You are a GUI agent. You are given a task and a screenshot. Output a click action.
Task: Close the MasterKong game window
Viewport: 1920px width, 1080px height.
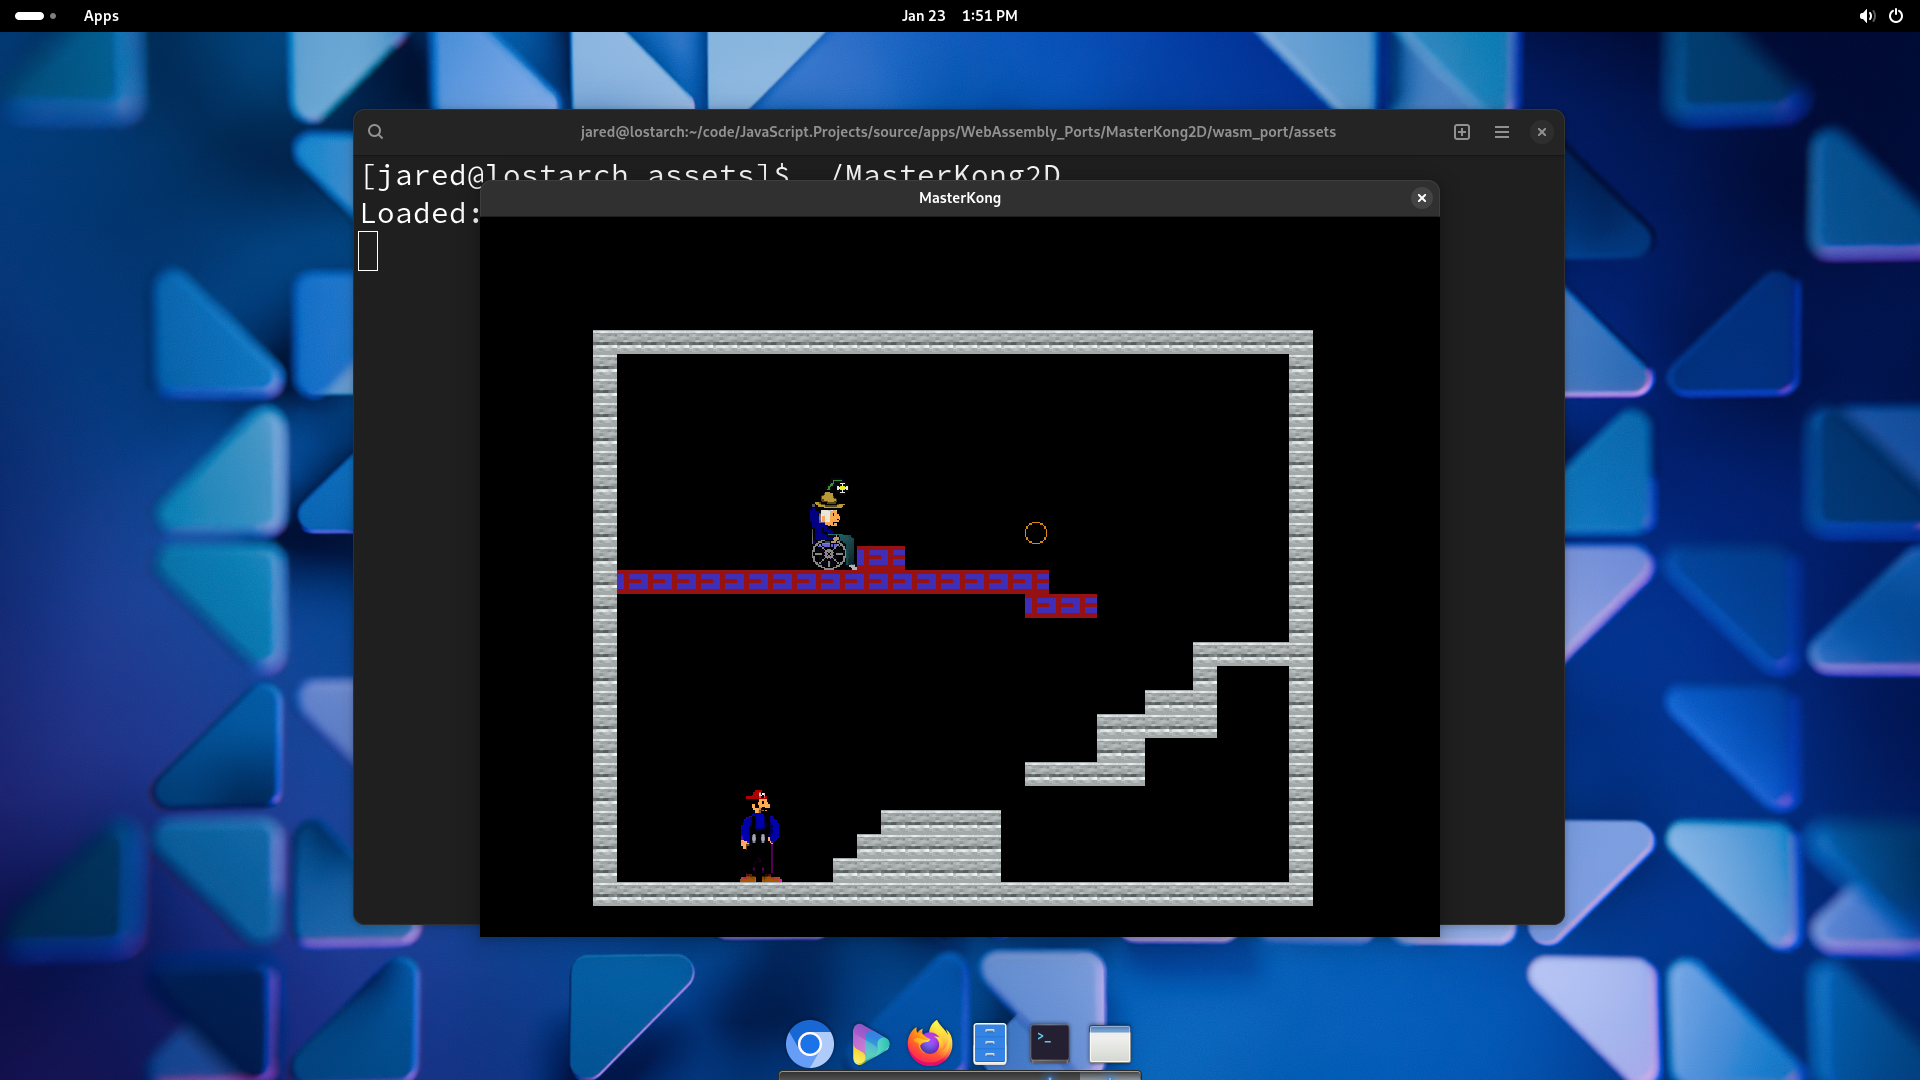click(x=1421, y=198)
